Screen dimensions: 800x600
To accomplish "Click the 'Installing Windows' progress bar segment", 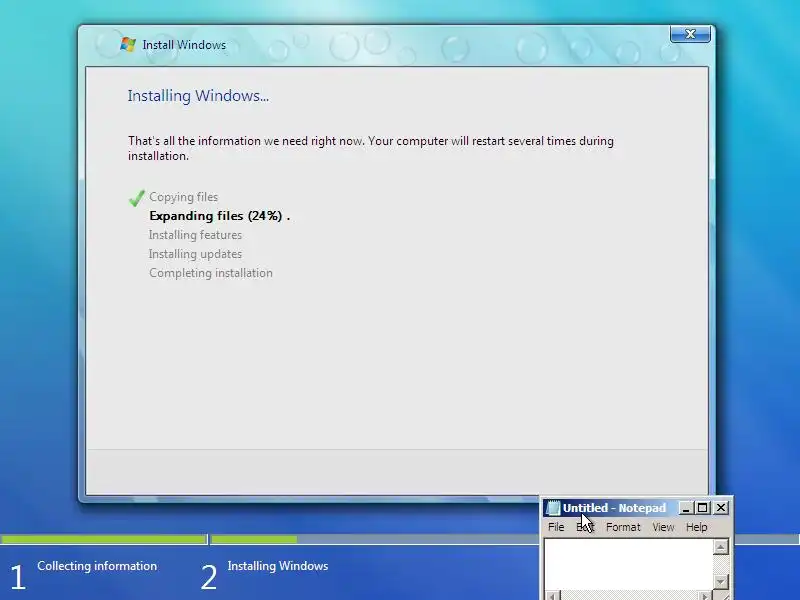I will coord(375,539).
